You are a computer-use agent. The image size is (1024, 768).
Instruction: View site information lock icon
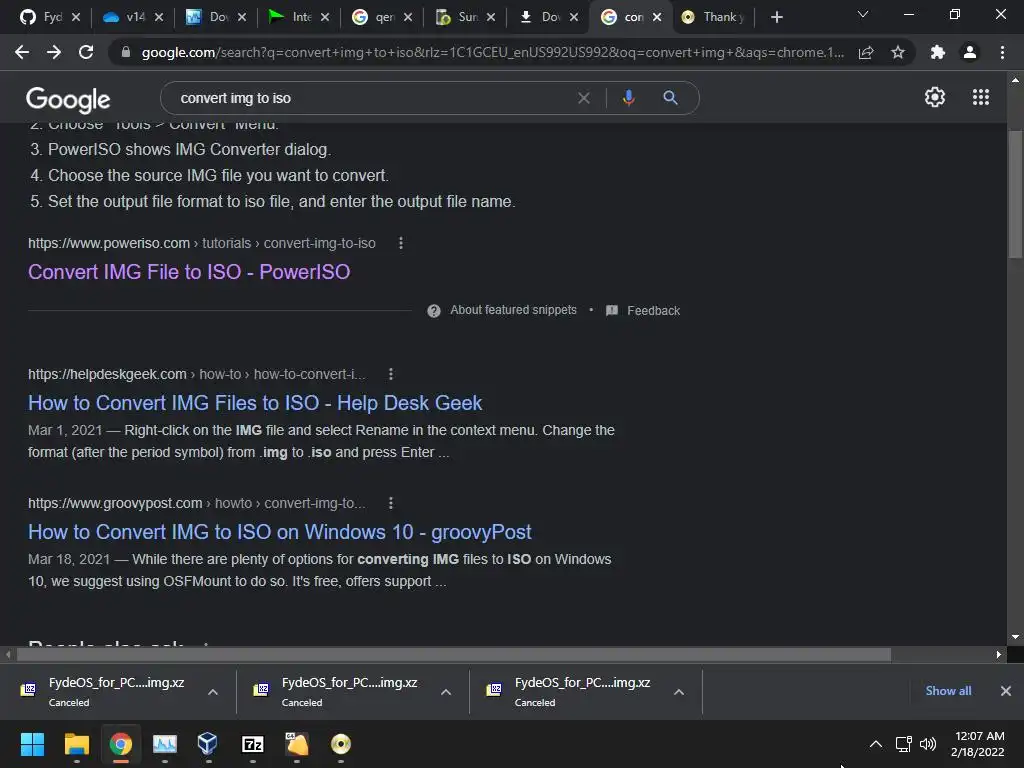pos(126,52)
